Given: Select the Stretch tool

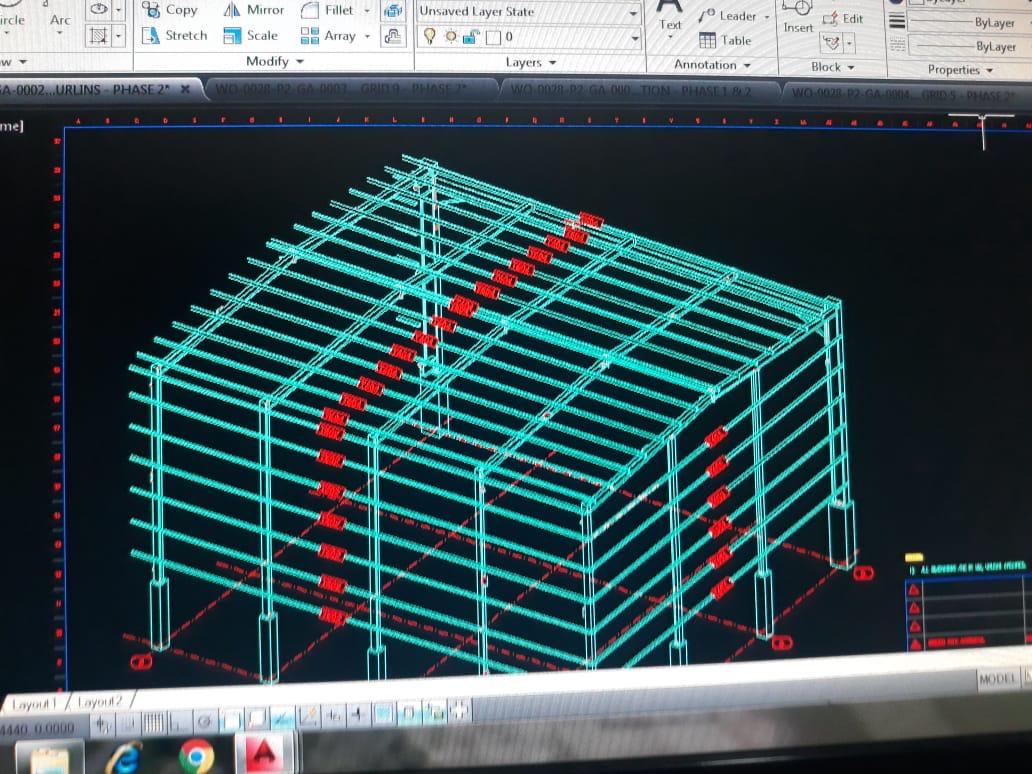Looking at the screenshot, I should tap(174, 36).
